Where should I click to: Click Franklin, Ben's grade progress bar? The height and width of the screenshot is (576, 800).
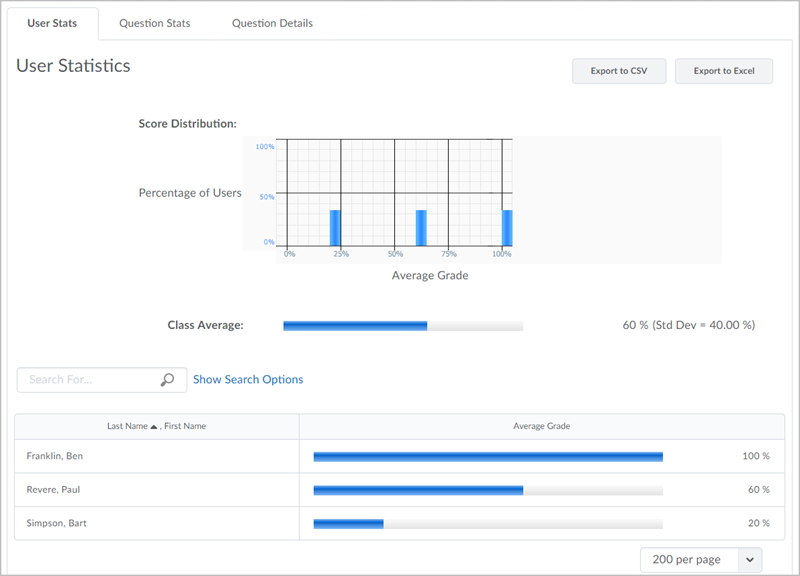488,457
